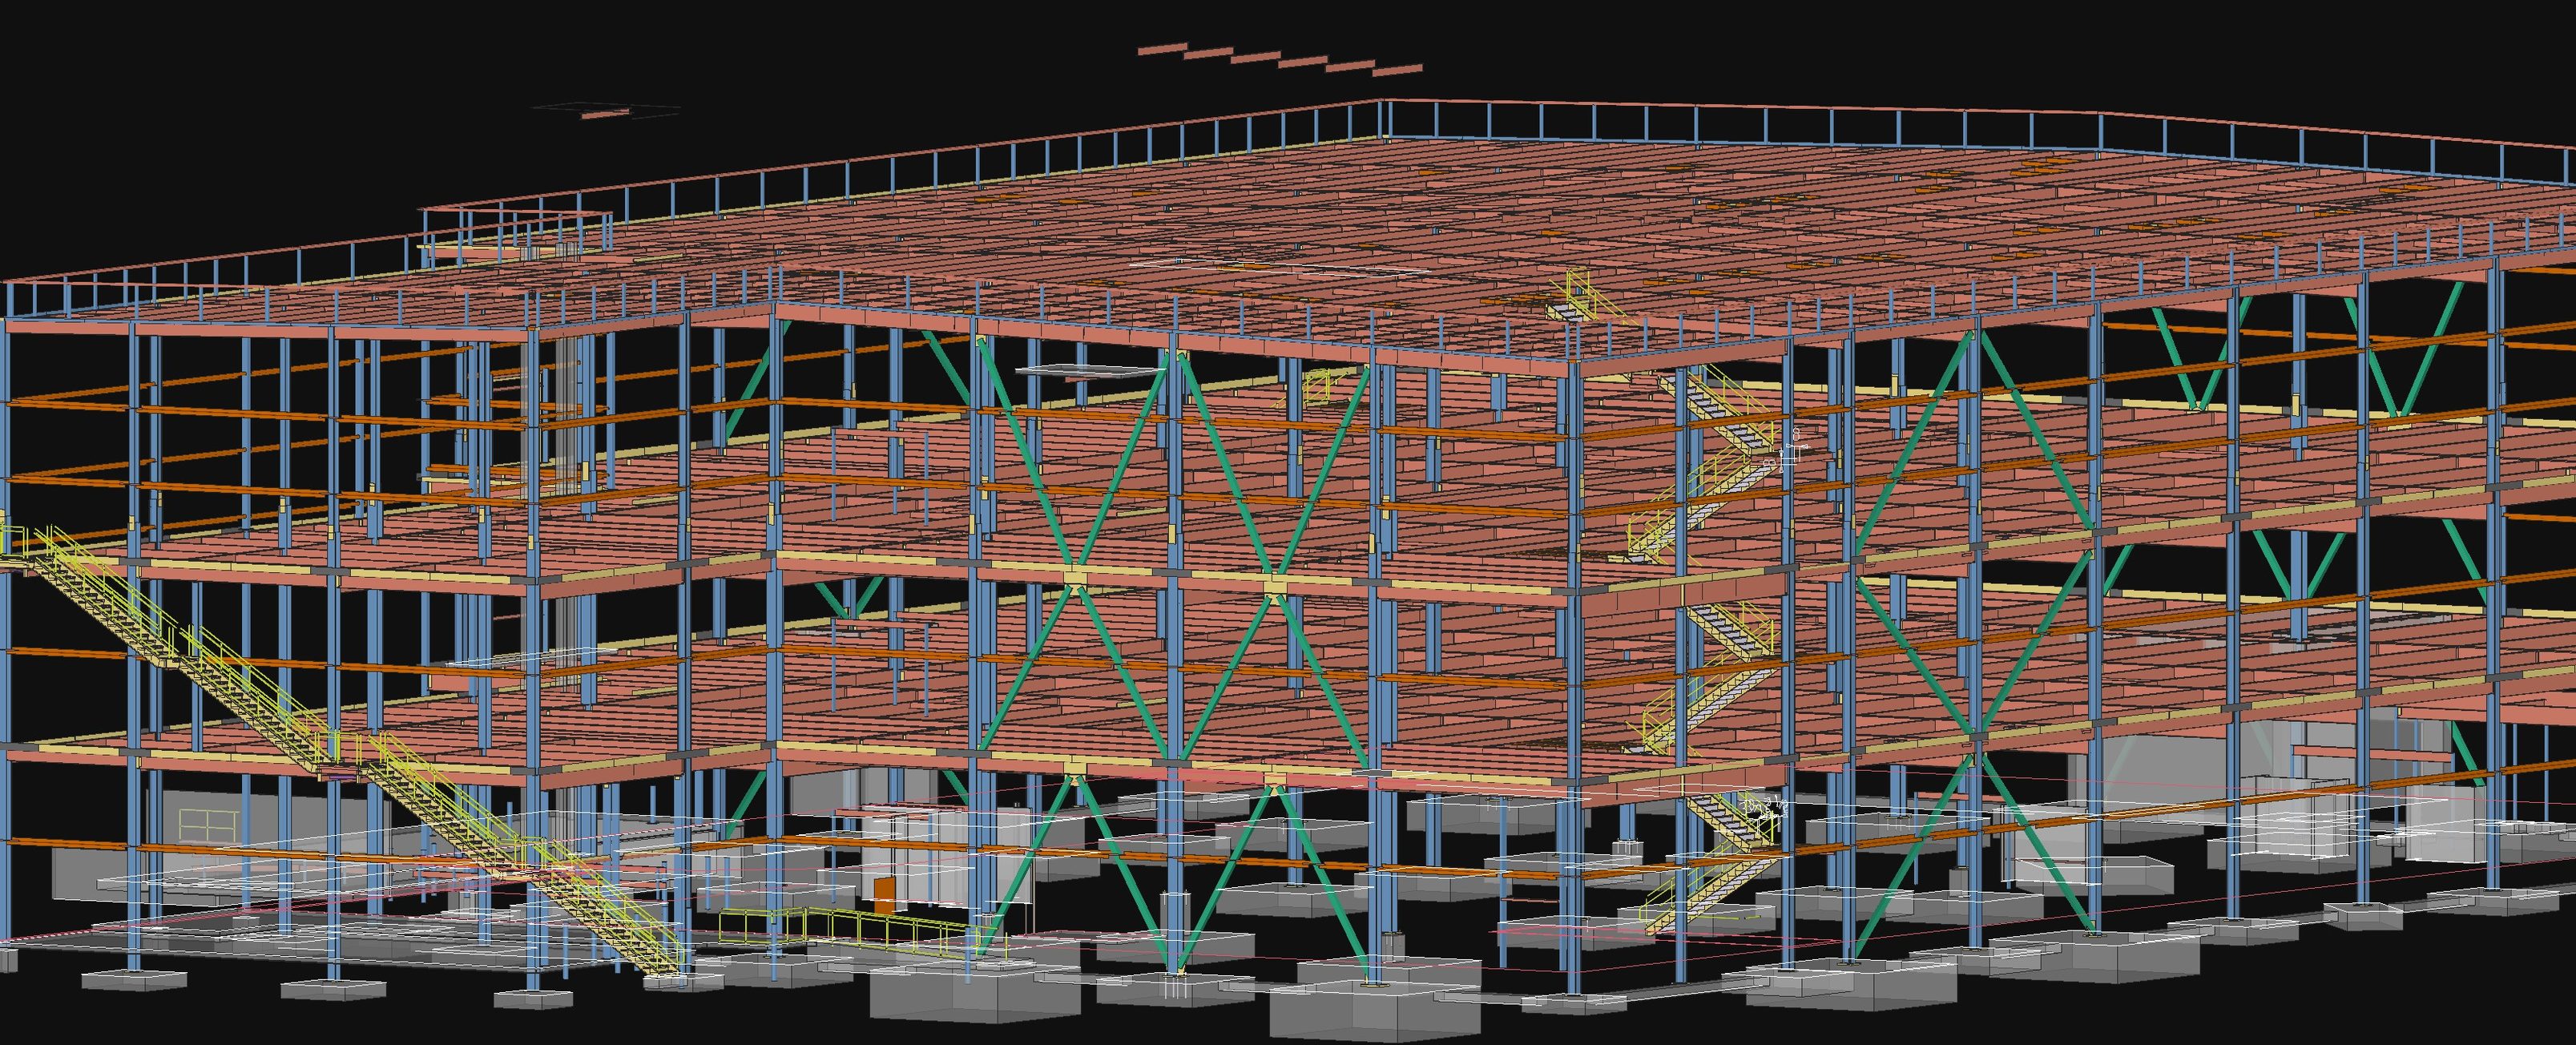2576x1045 pixels.
Task: Click the white annotation symbol beside the upper stair flight
Action: 1790,450
